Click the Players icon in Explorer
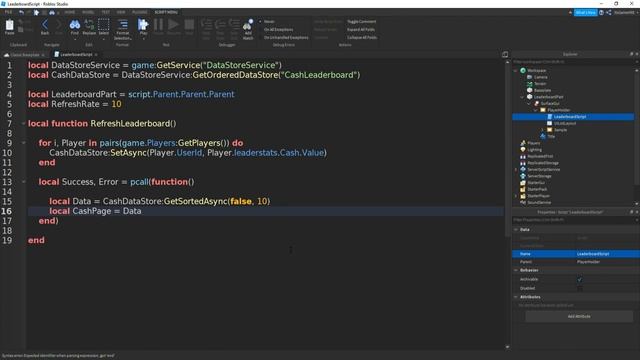 [x=523, y=143]
